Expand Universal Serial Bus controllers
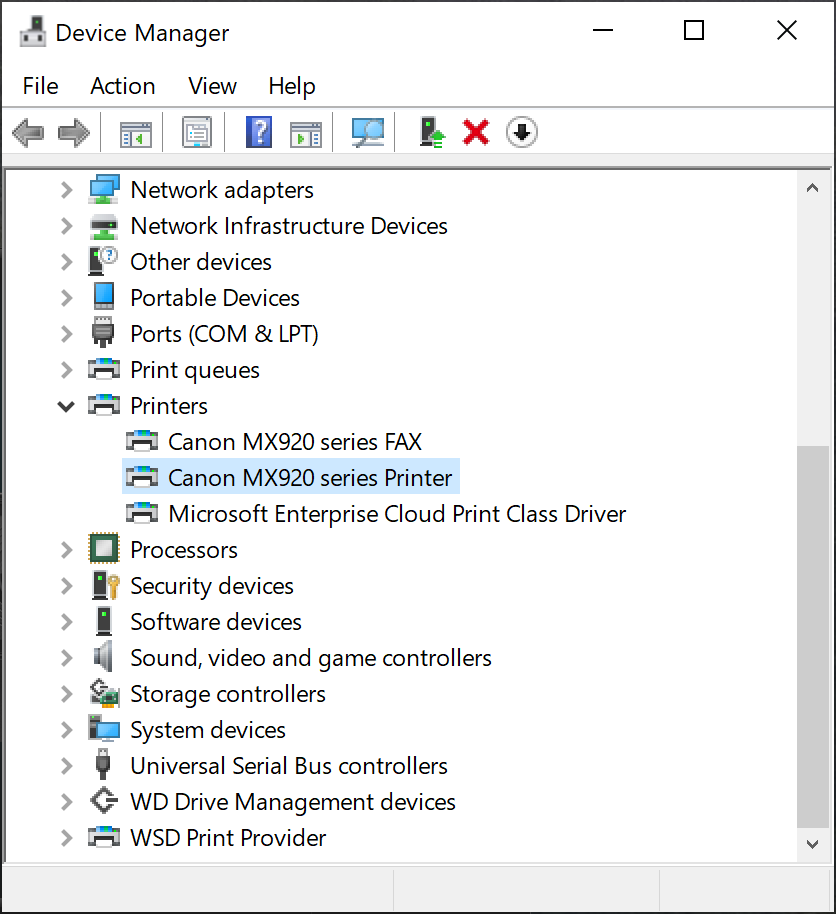Screen dimensions: 836x914 click(x=66, y=766)
